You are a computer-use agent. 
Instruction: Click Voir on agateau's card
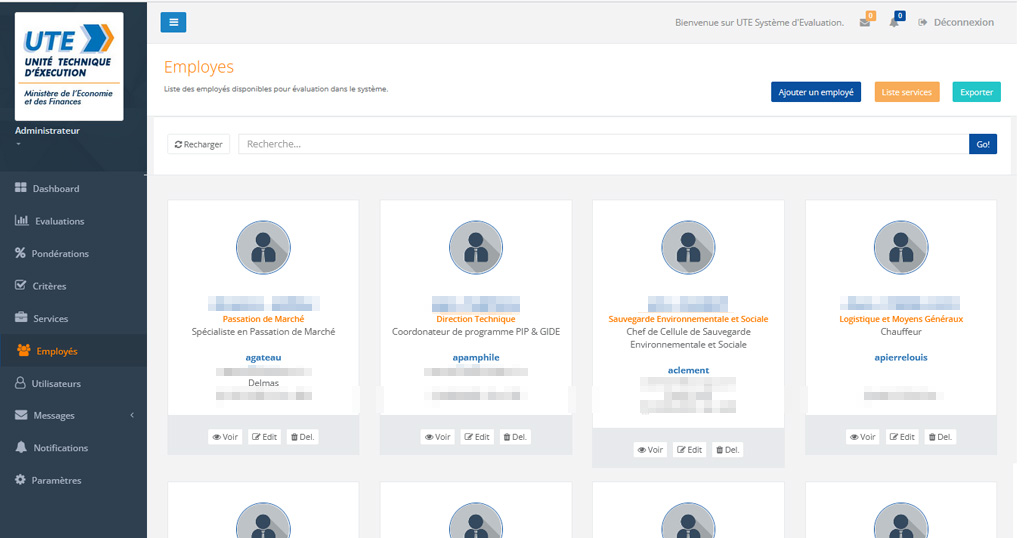click(x=225, y=437)
